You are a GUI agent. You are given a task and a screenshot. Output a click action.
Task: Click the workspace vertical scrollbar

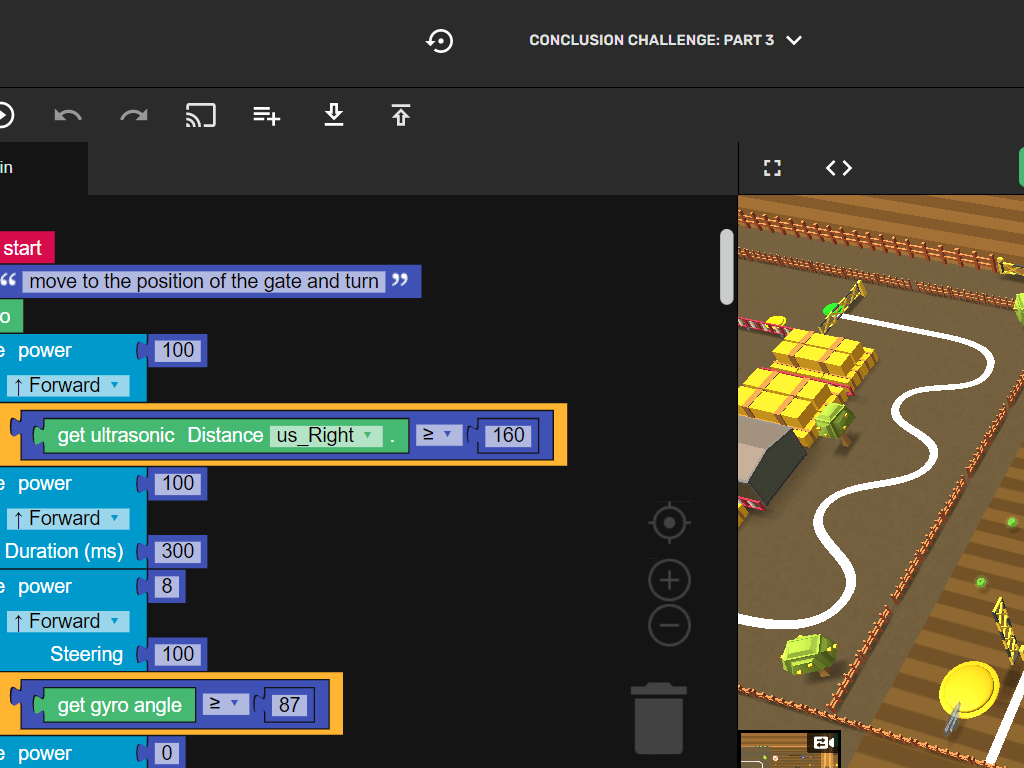[x=727, y=267]
